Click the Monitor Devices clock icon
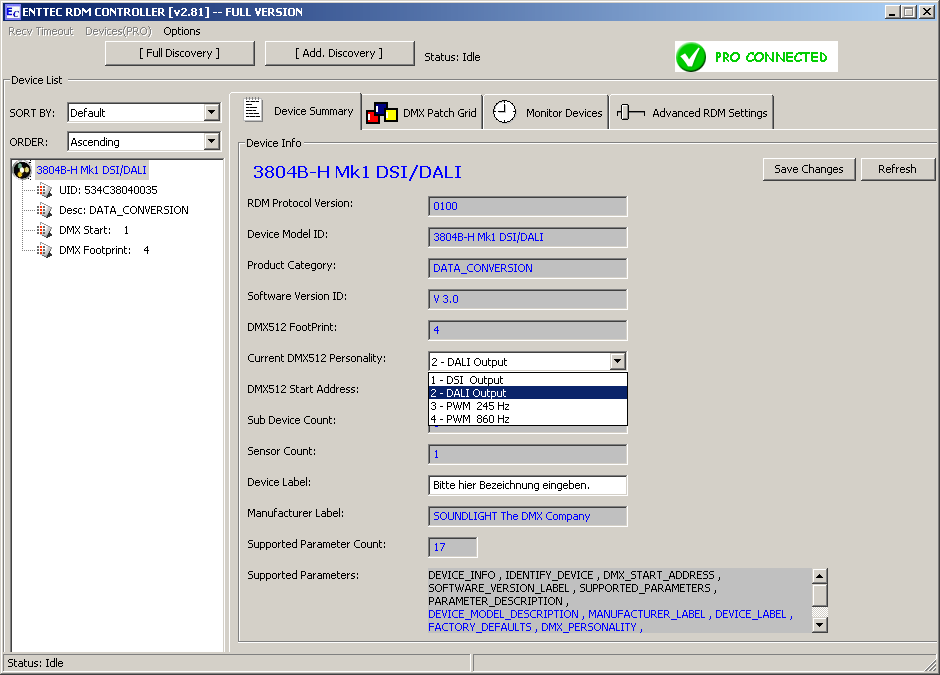940x675 pixels. click(505, 112)
